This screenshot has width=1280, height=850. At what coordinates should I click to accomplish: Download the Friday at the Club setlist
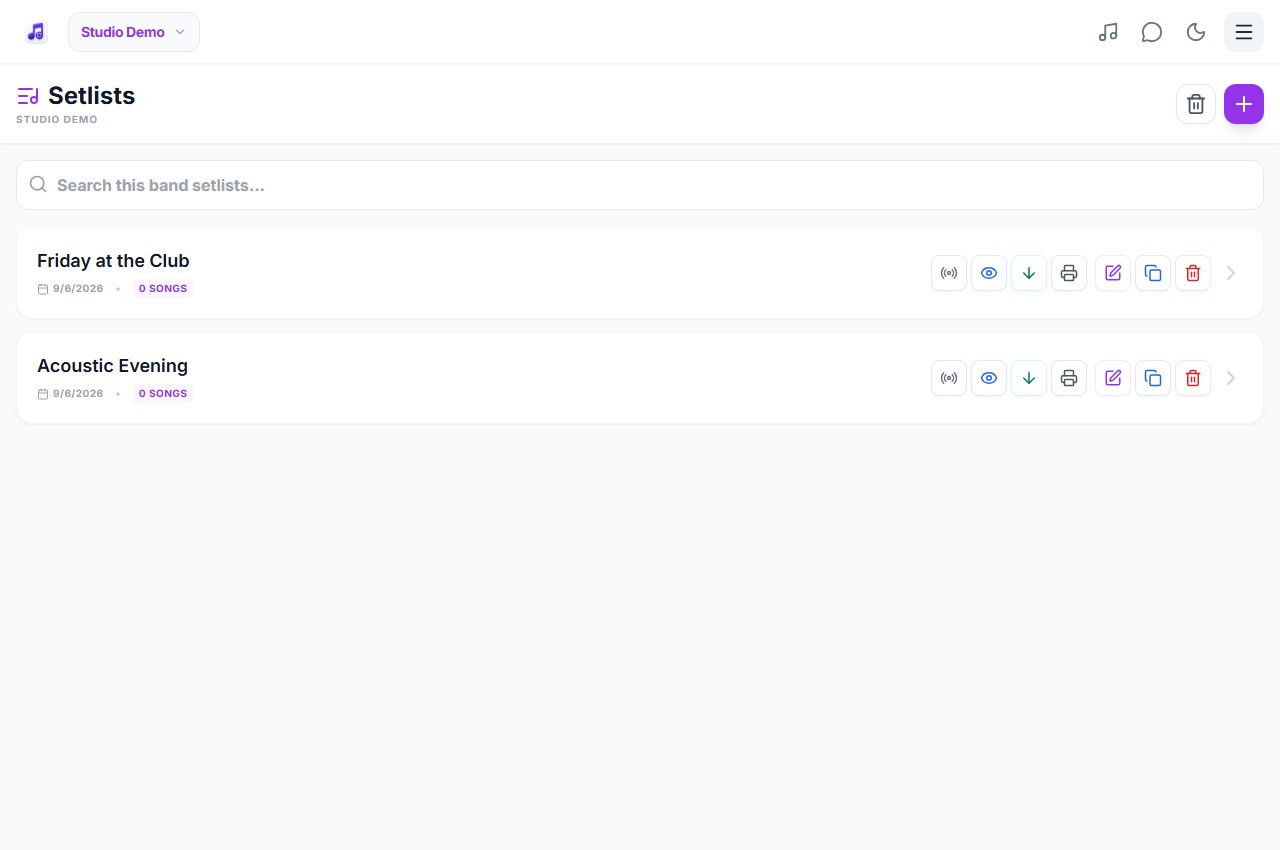1029,273
